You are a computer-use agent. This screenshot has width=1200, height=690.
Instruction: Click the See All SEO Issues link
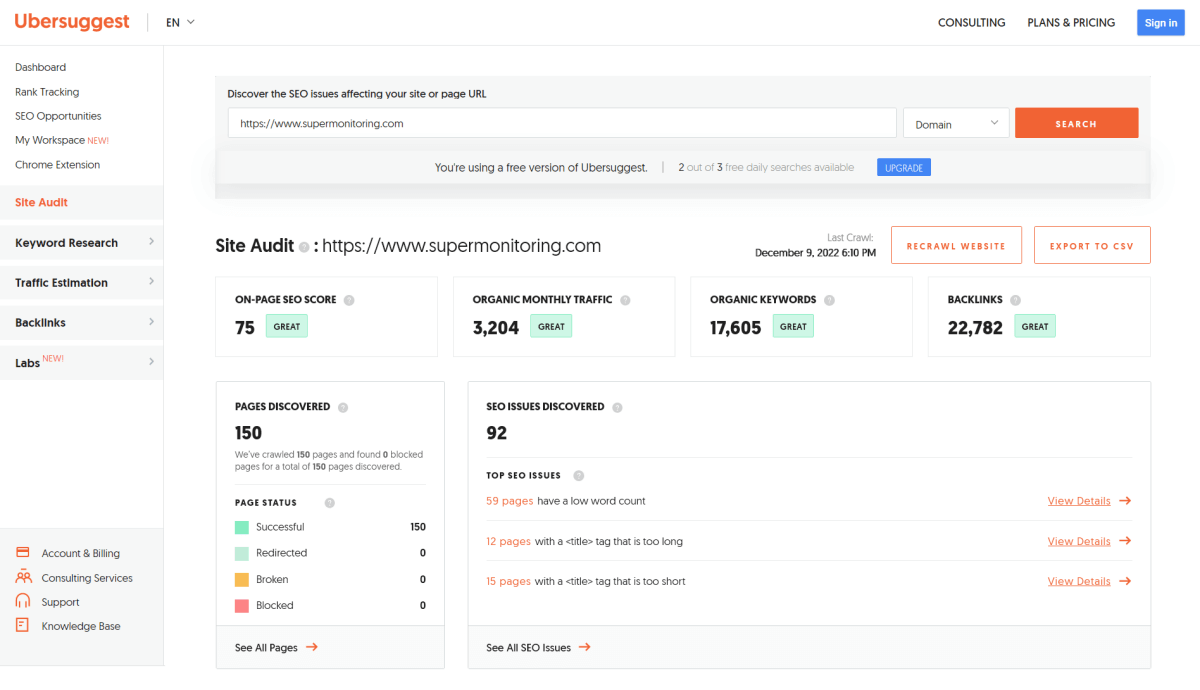pyautogui.click(x=528, y=648)
